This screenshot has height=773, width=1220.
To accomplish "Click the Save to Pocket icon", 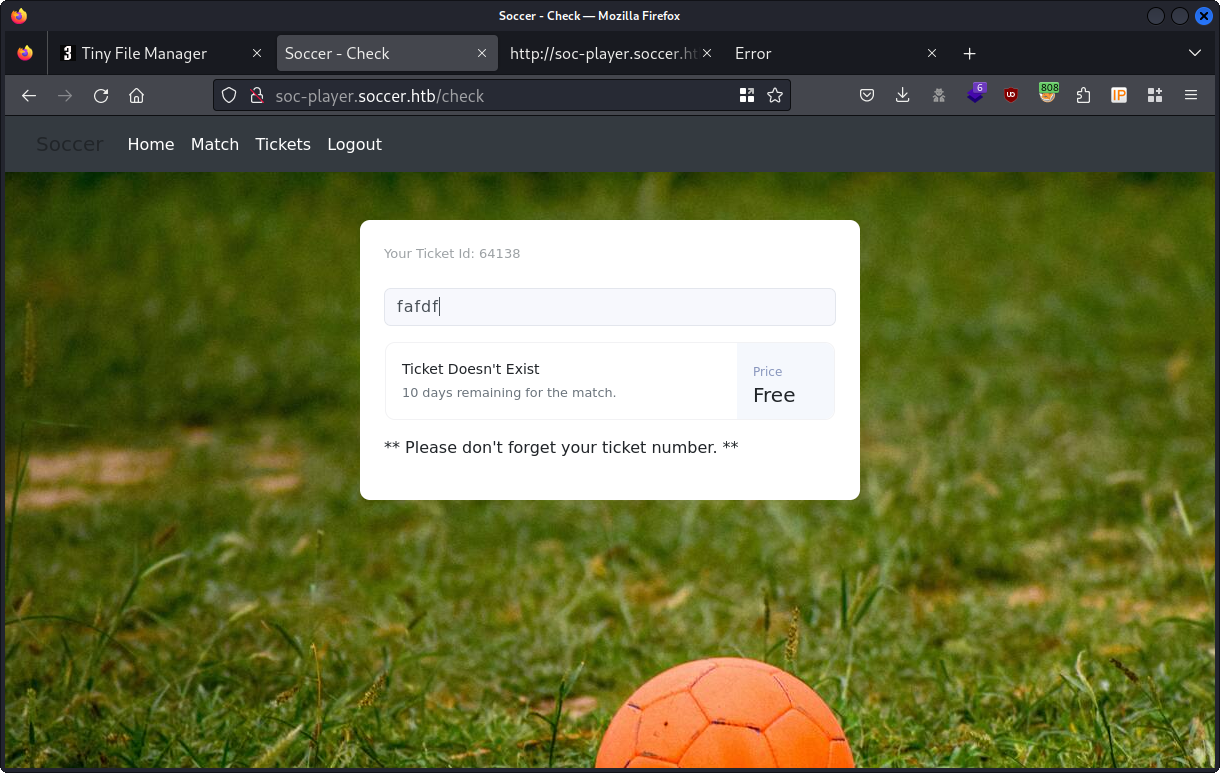I will point(867,96).
